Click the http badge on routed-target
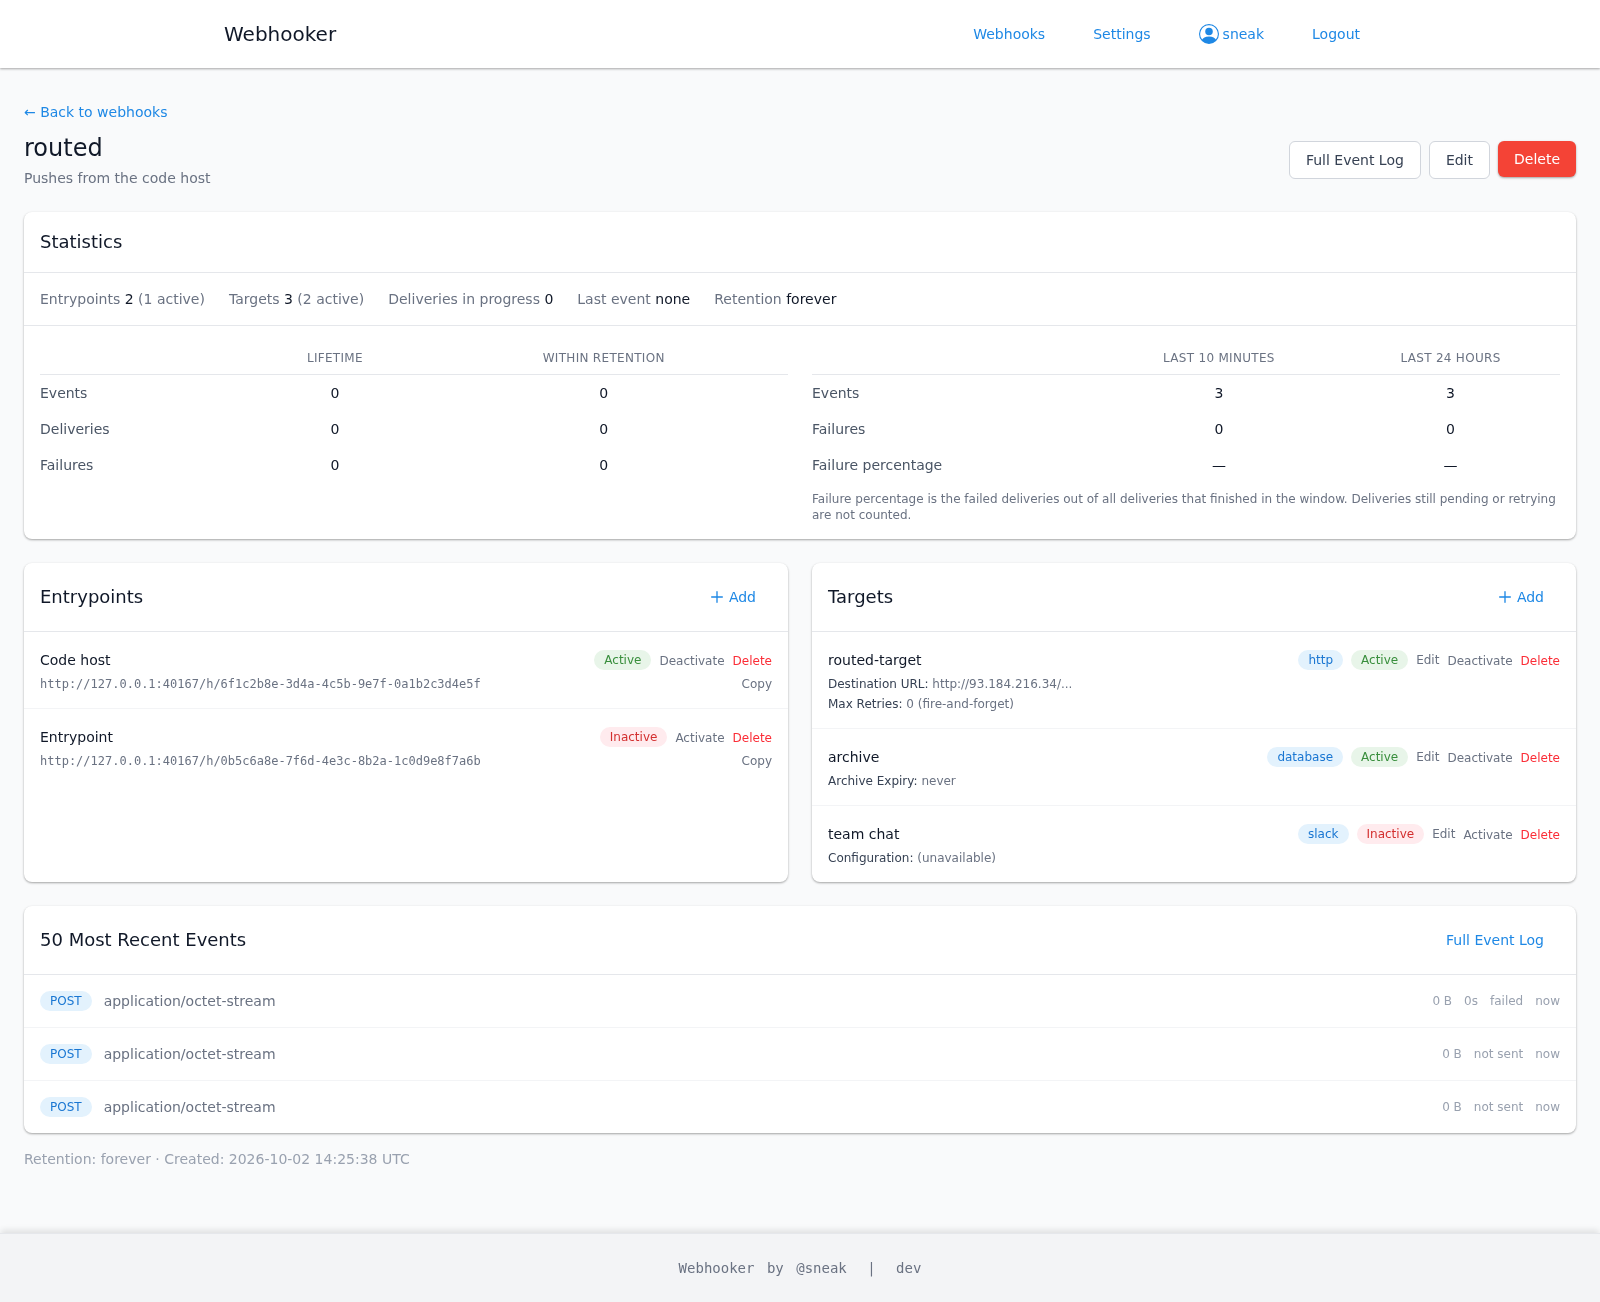The image size is (1600, 1302). 1320,660
